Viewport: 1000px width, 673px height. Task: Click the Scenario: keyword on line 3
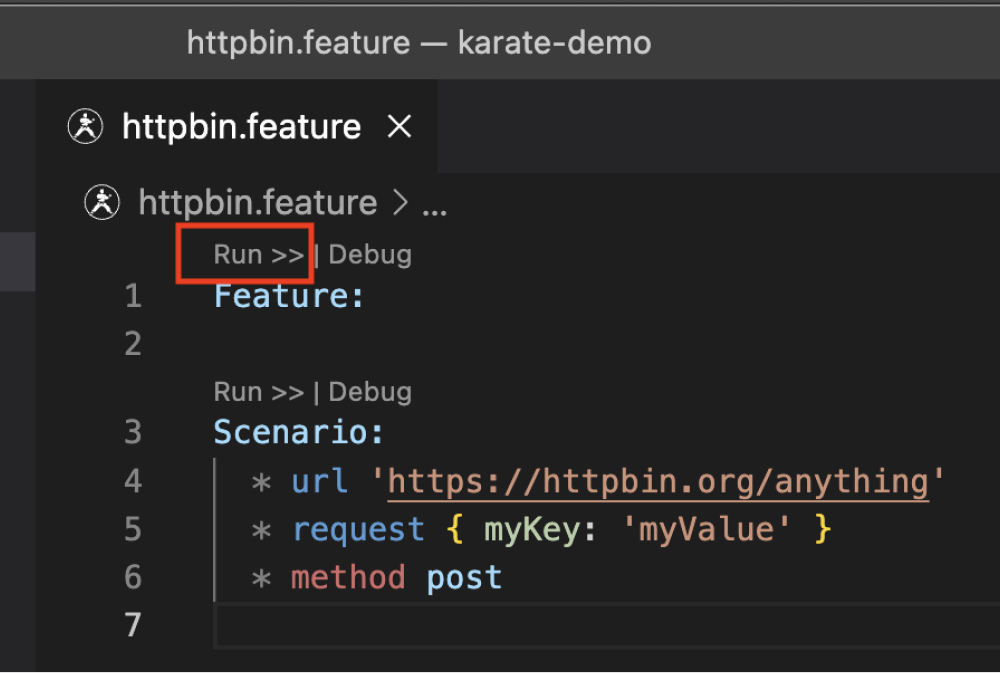tap(298, 433)
